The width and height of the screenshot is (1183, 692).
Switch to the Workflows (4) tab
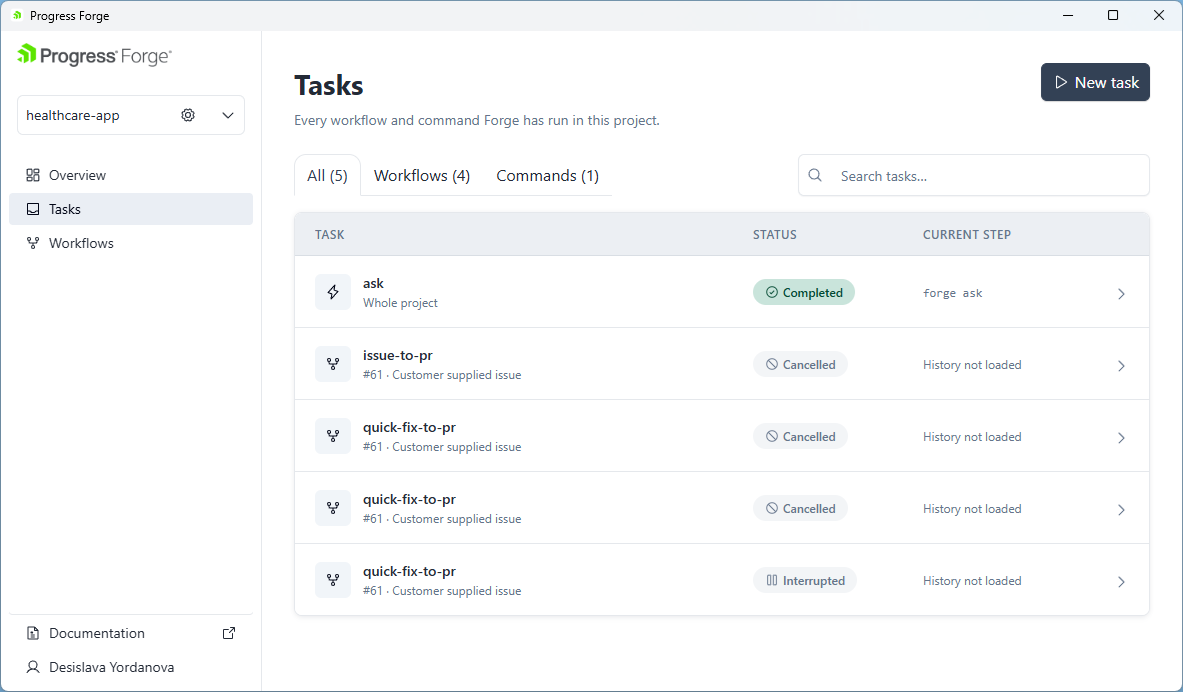422,176
